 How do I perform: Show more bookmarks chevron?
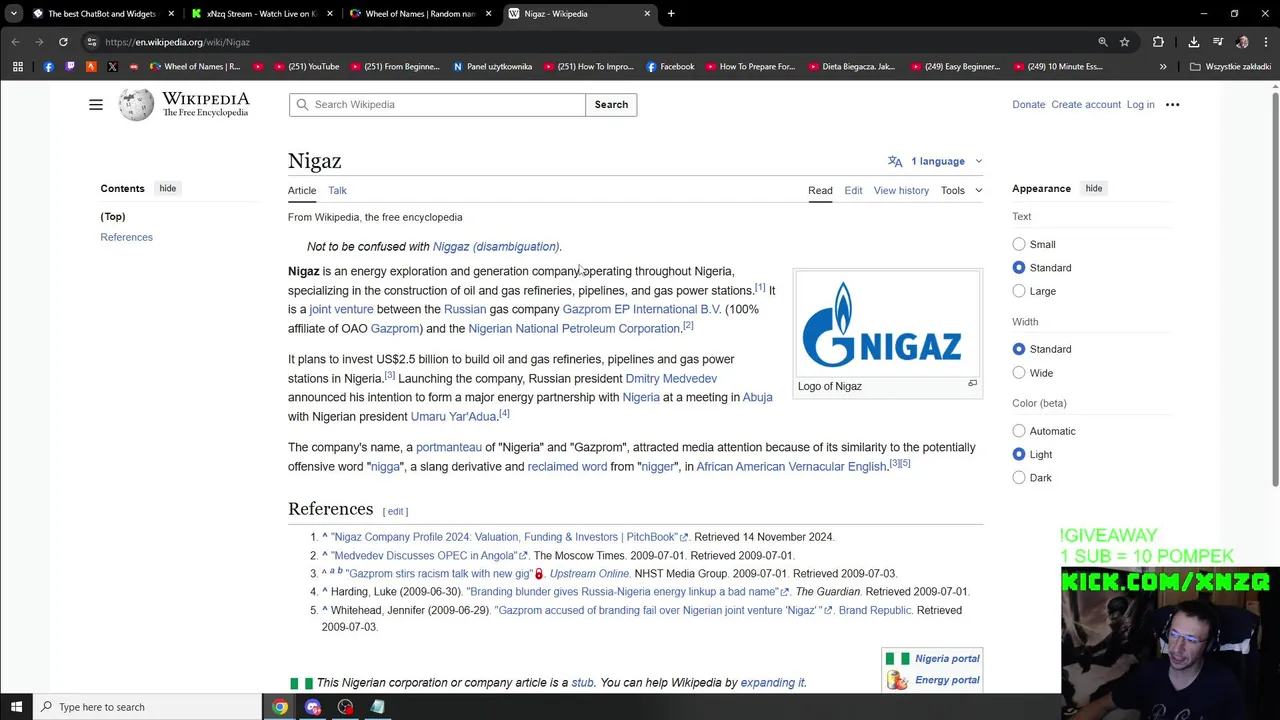pos(1163,67)
